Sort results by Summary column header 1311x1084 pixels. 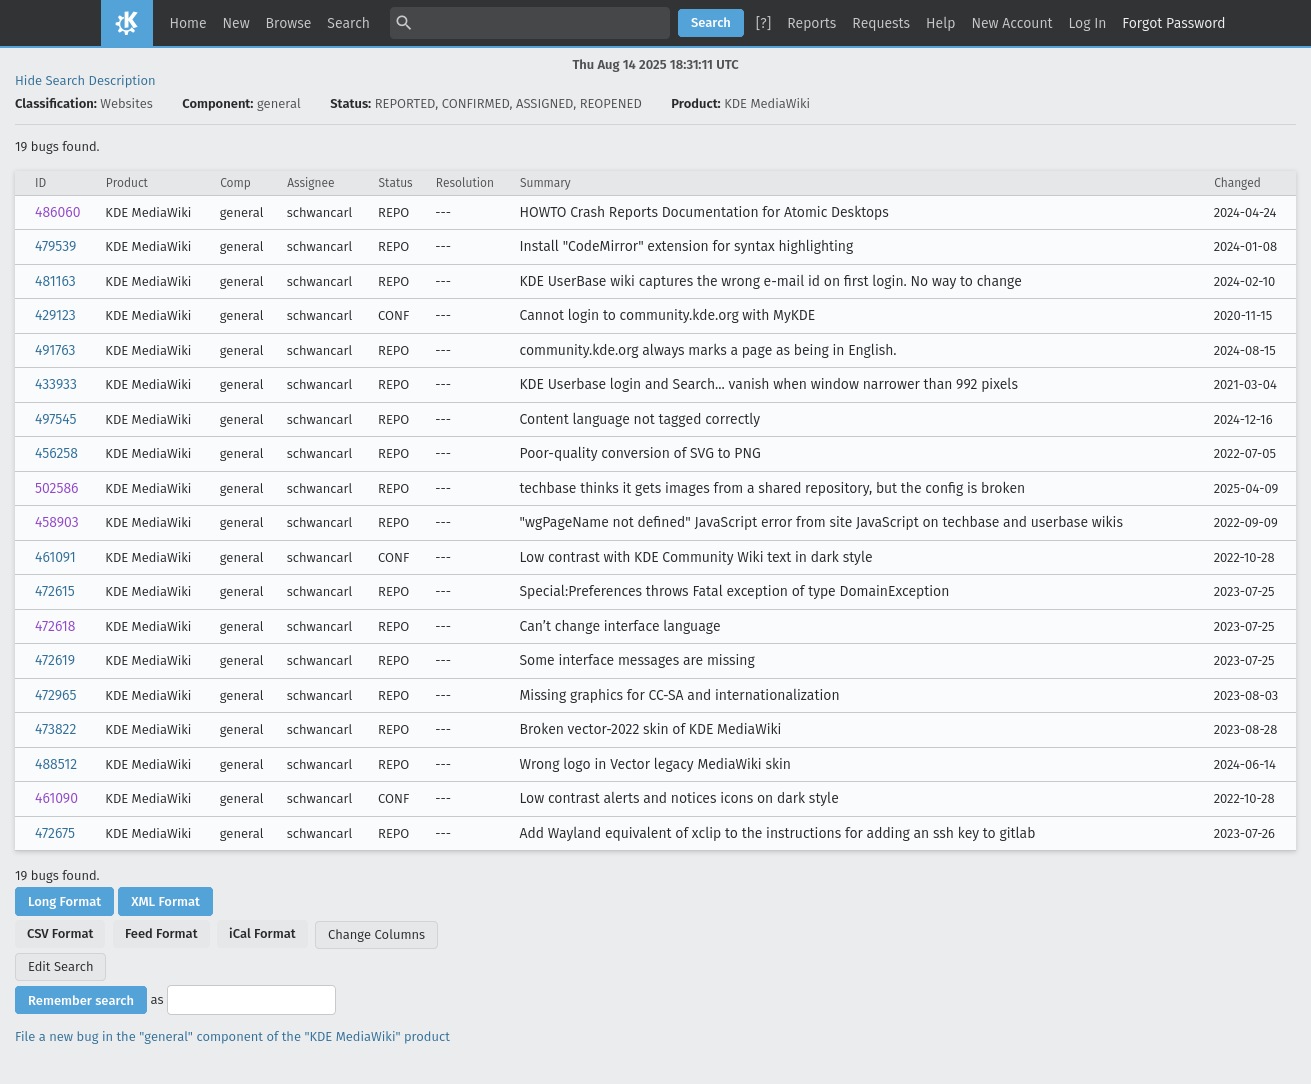(545, 183)
